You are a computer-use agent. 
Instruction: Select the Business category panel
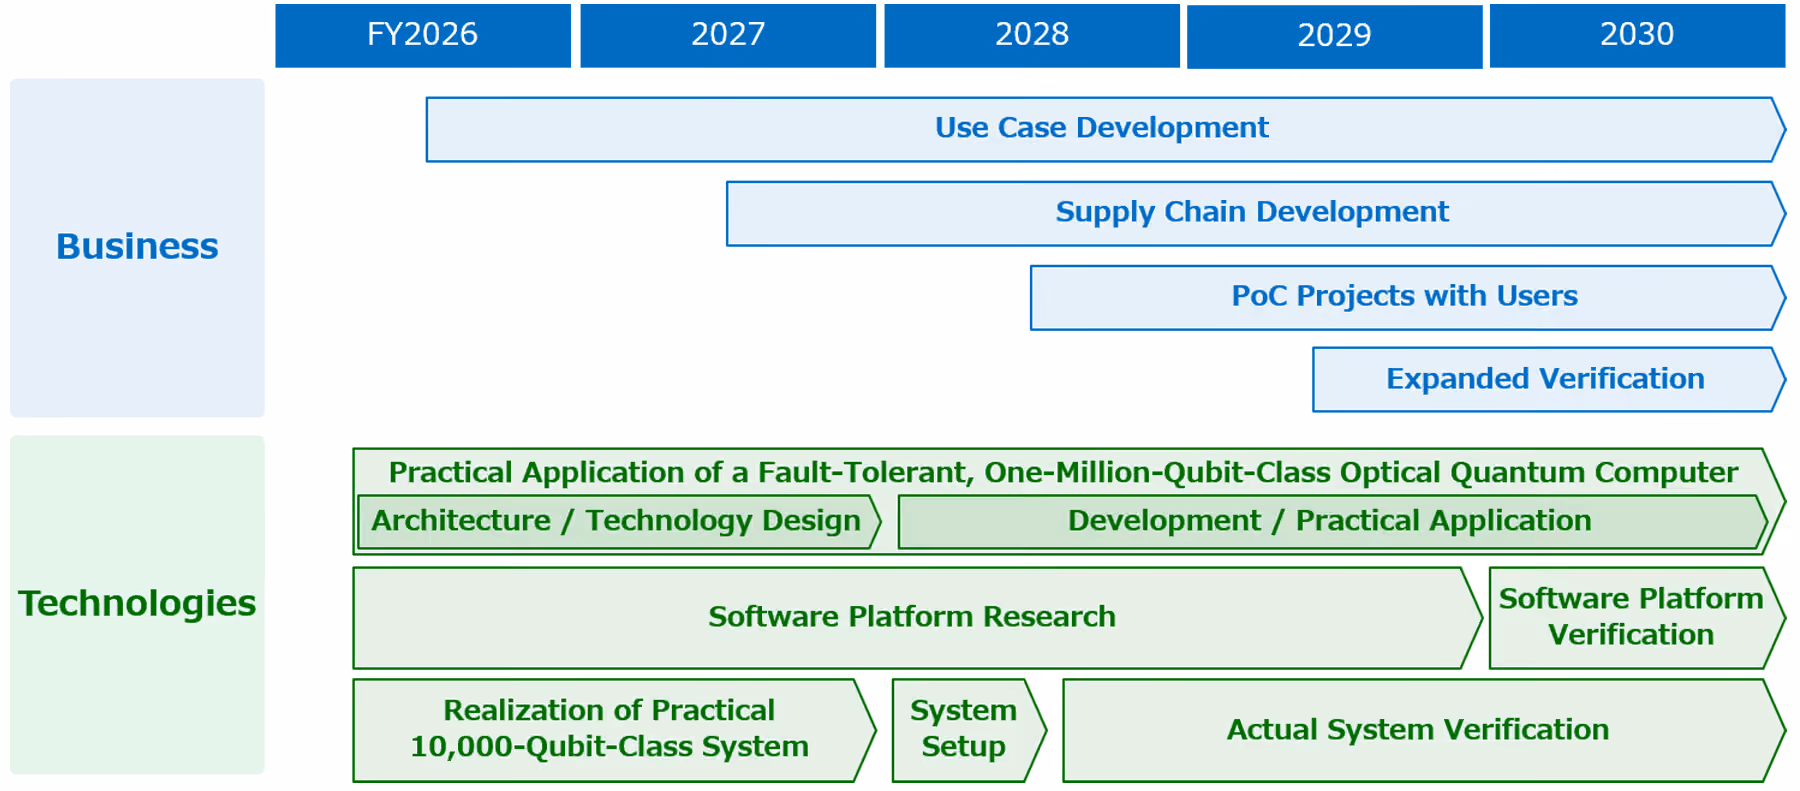tap(137, 247)
